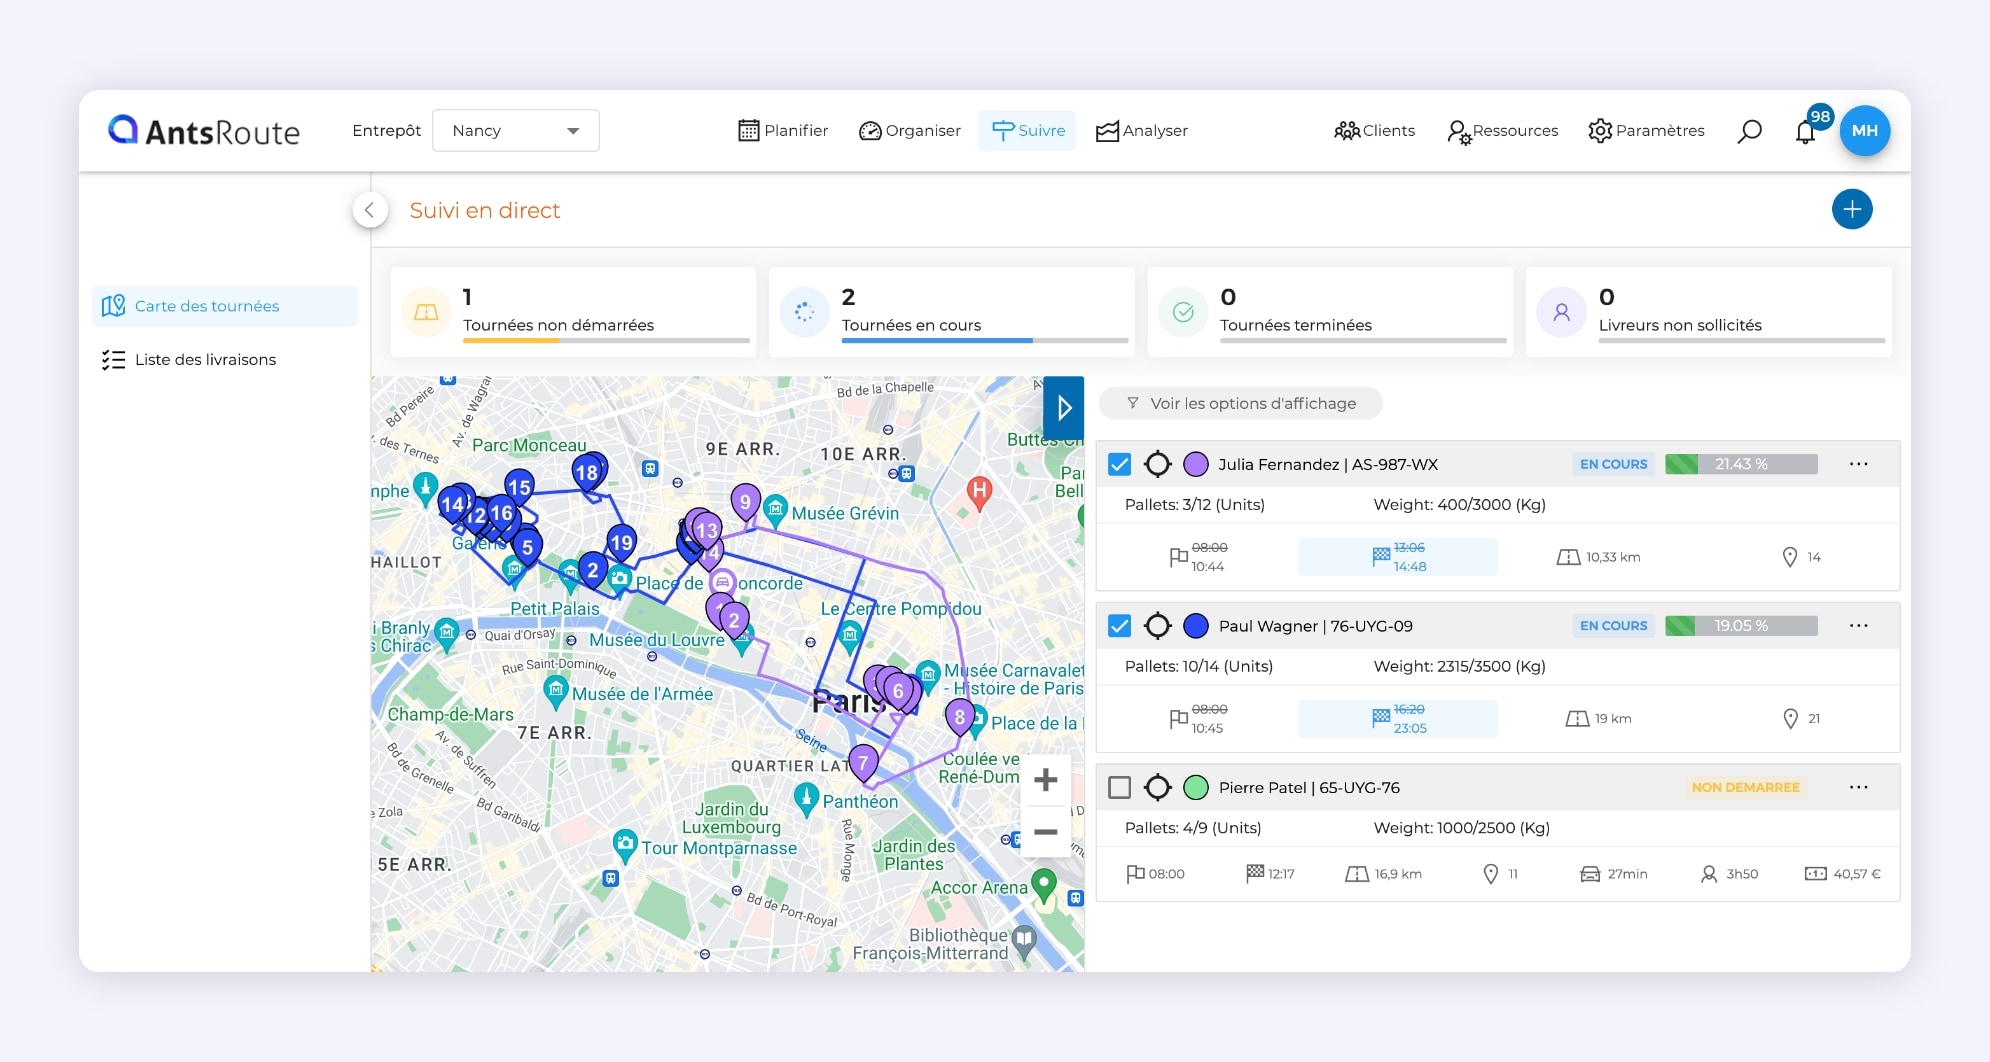This screenshot has width=1990, height=1062.
Task: Open the MH user avatar
Action: click(1864, 131)
